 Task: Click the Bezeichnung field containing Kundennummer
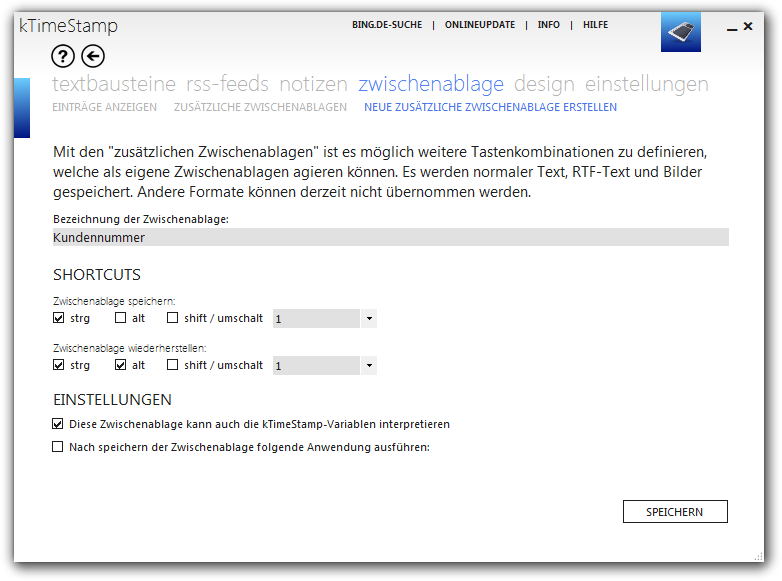391,237
